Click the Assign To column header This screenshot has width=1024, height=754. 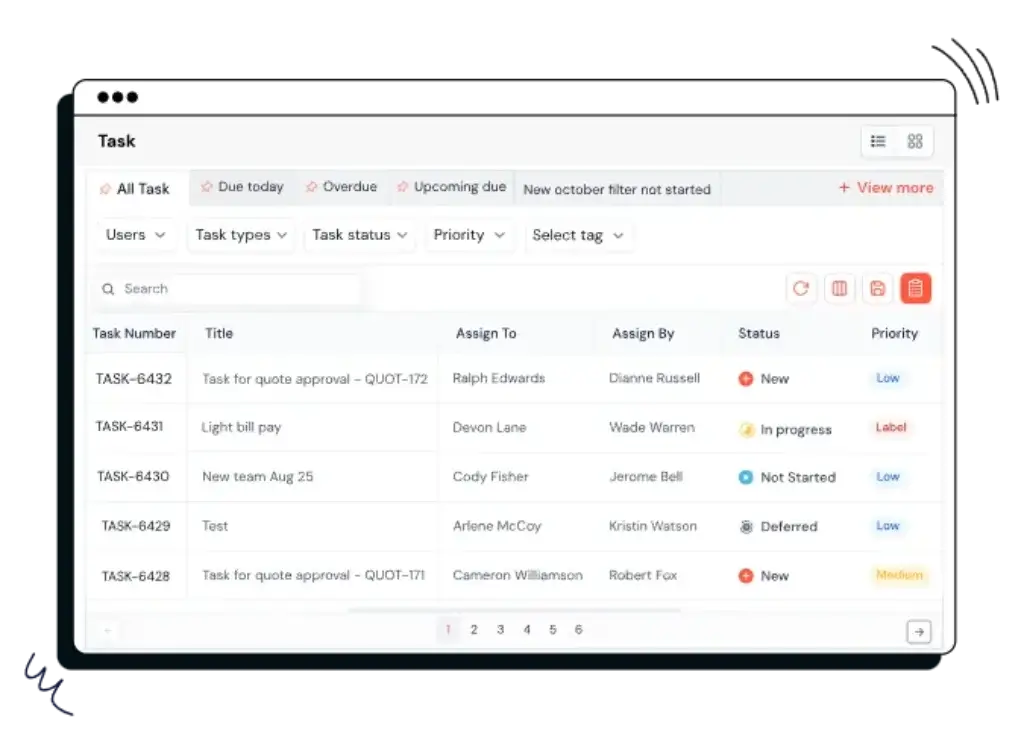coord(486,334)
